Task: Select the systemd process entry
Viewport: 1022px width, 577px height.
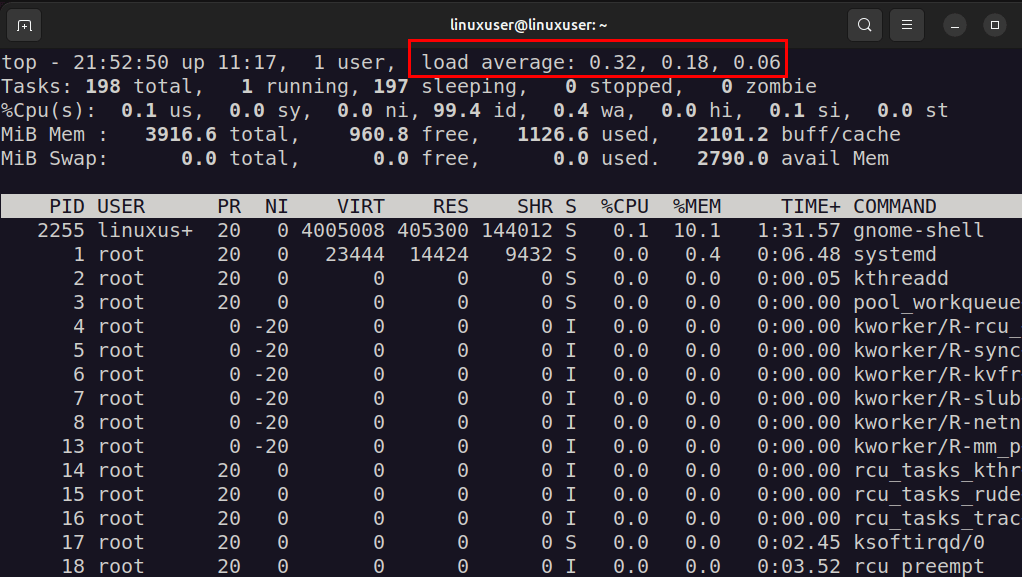Action: [895, 255]
